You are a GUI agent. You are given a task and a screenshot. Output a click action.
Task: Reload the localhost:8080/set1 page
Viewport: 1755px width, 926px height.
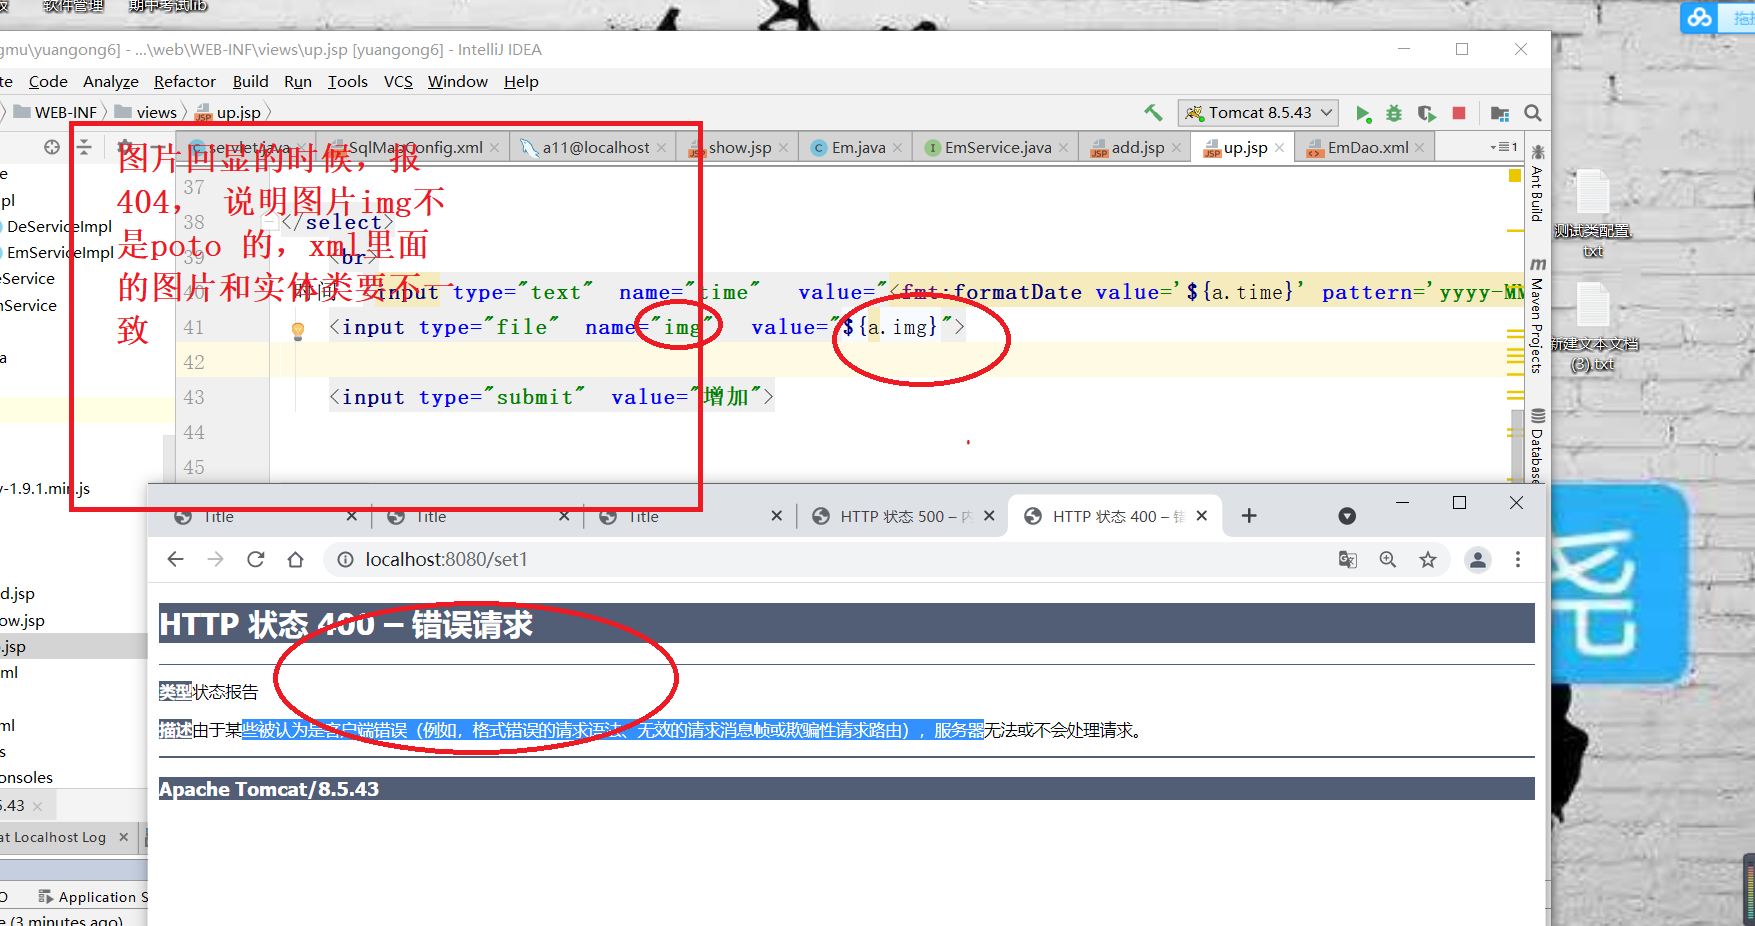point(256,559)
